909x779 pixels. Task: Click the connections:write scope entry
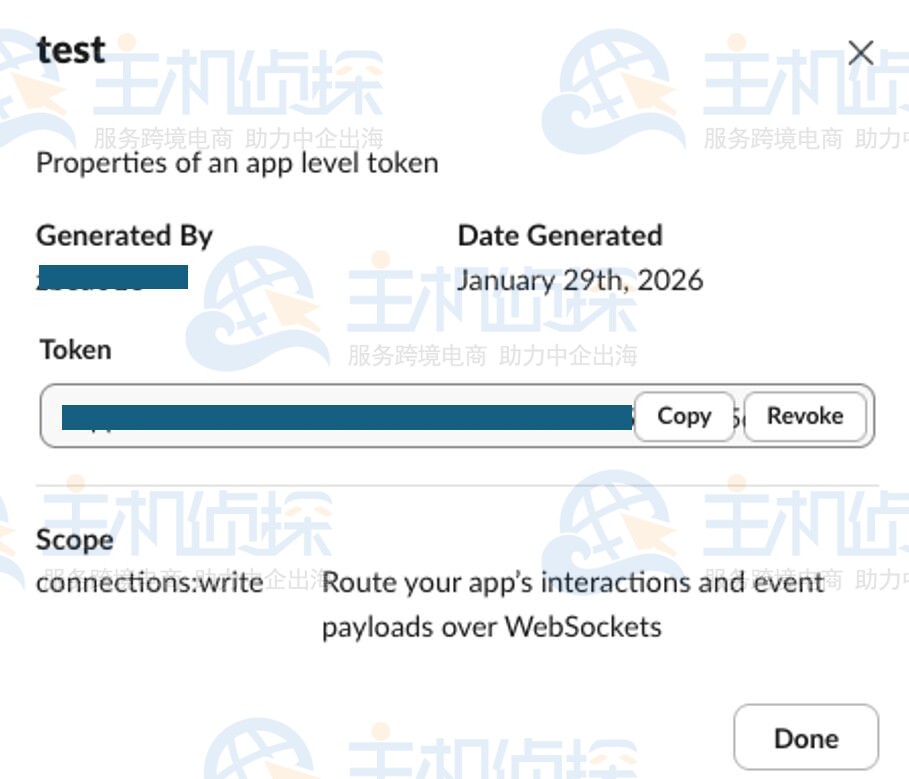pos(148,582)
